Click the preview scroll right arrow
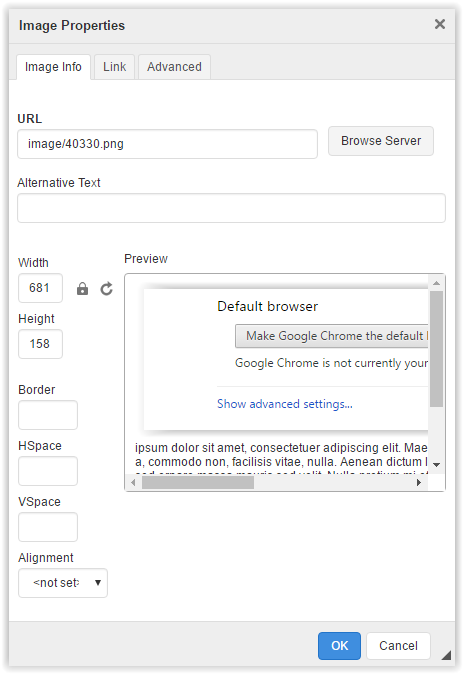463x674 pixels. pos(419,482)
